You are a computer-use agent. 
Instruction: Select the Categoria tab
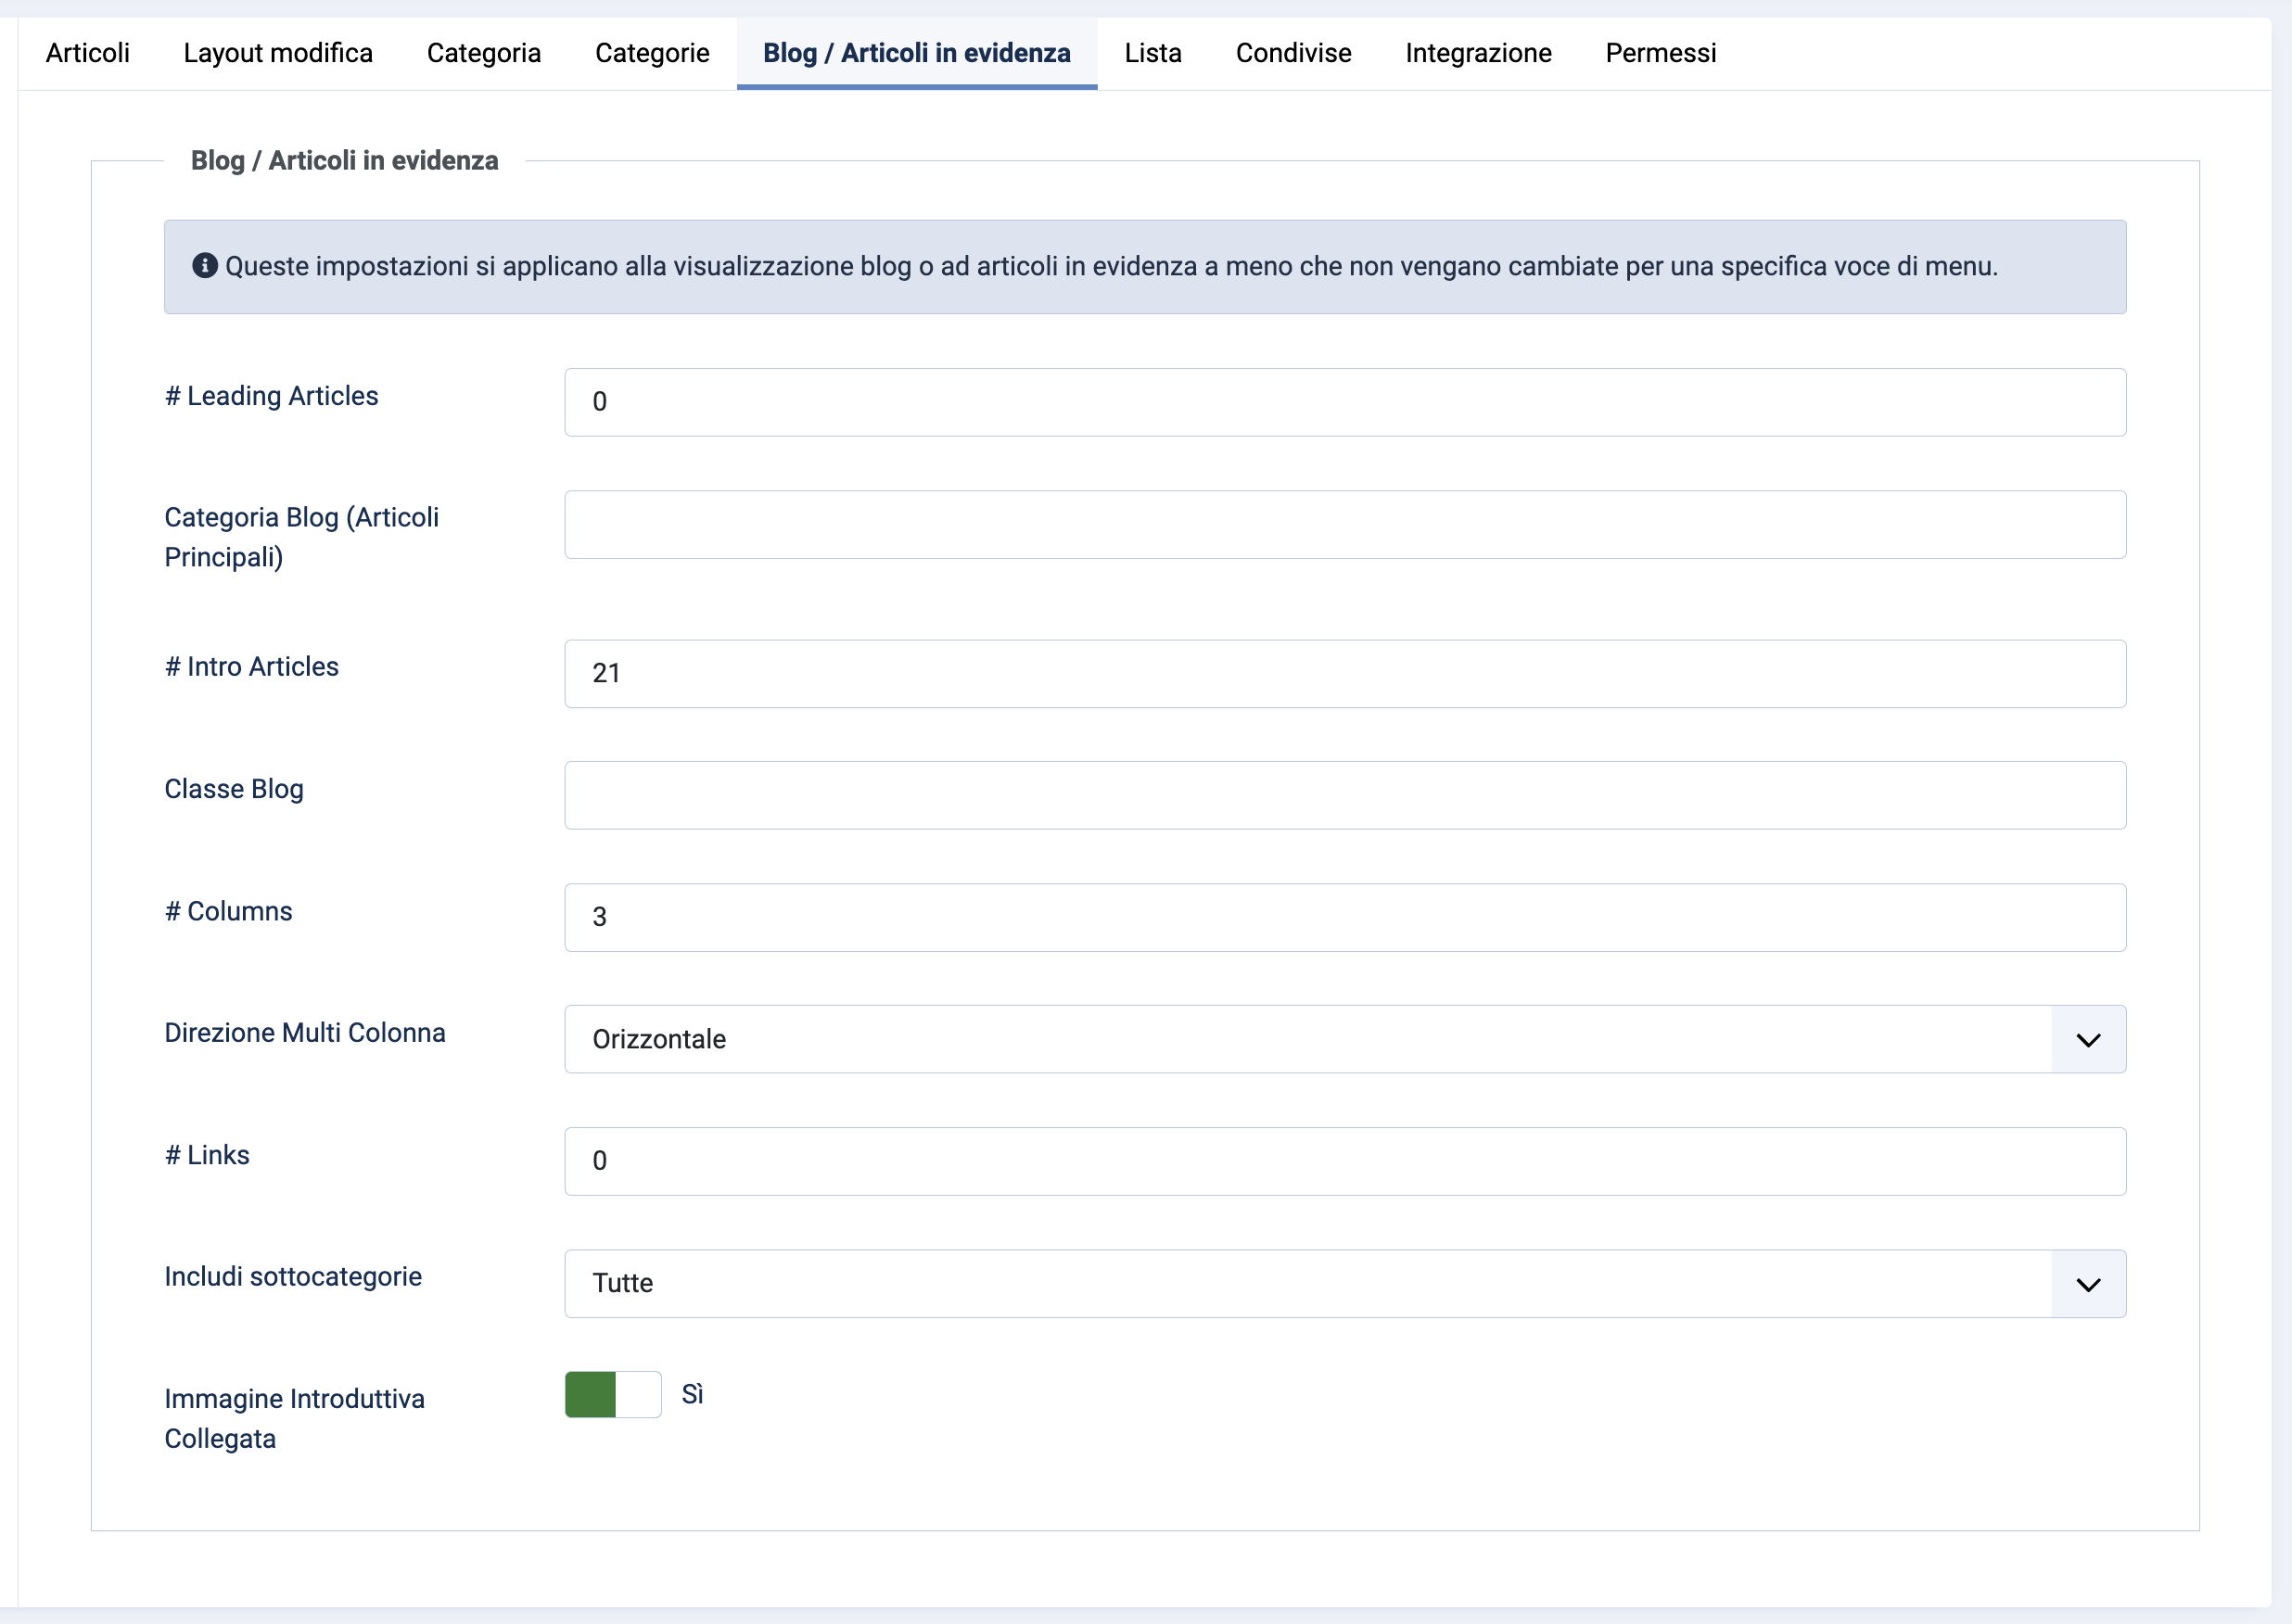484,53
